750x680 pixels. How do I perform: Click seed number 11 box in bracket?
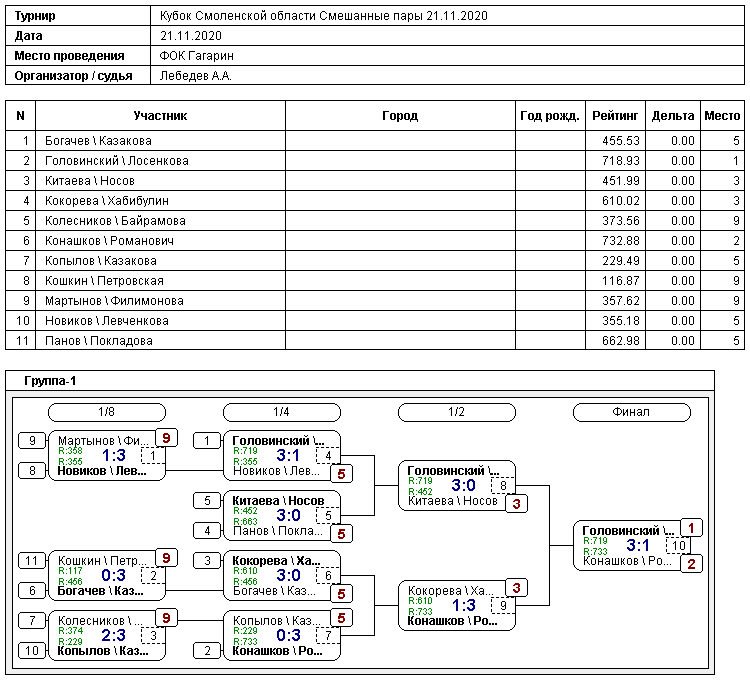tap(32, 560)
